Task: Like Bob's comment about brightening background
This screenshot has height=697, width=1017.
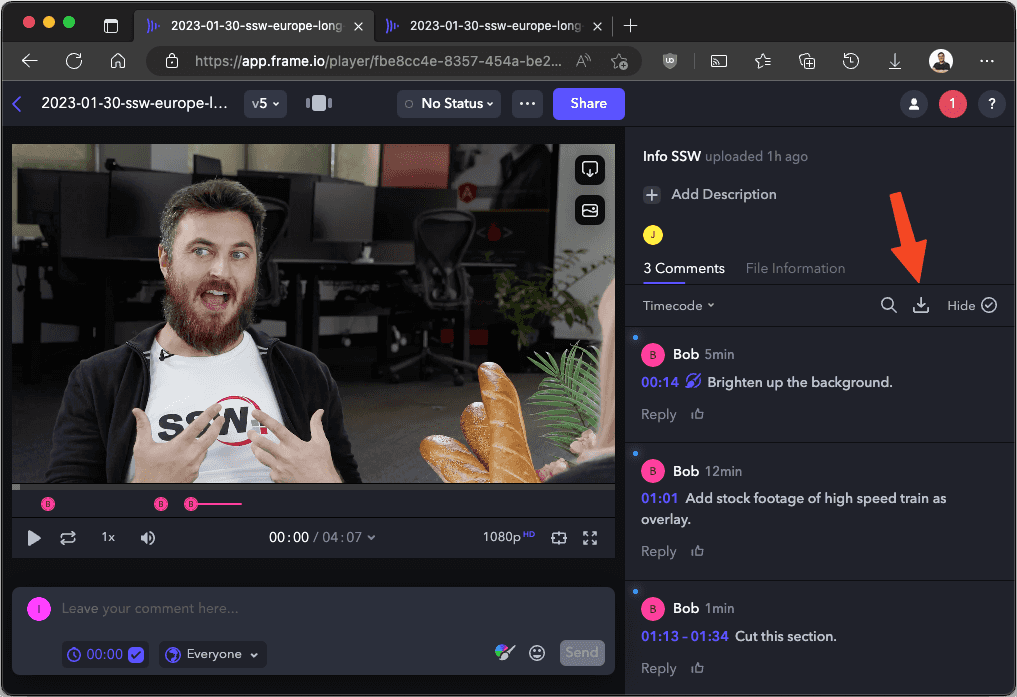Action: tap(698, 414)
